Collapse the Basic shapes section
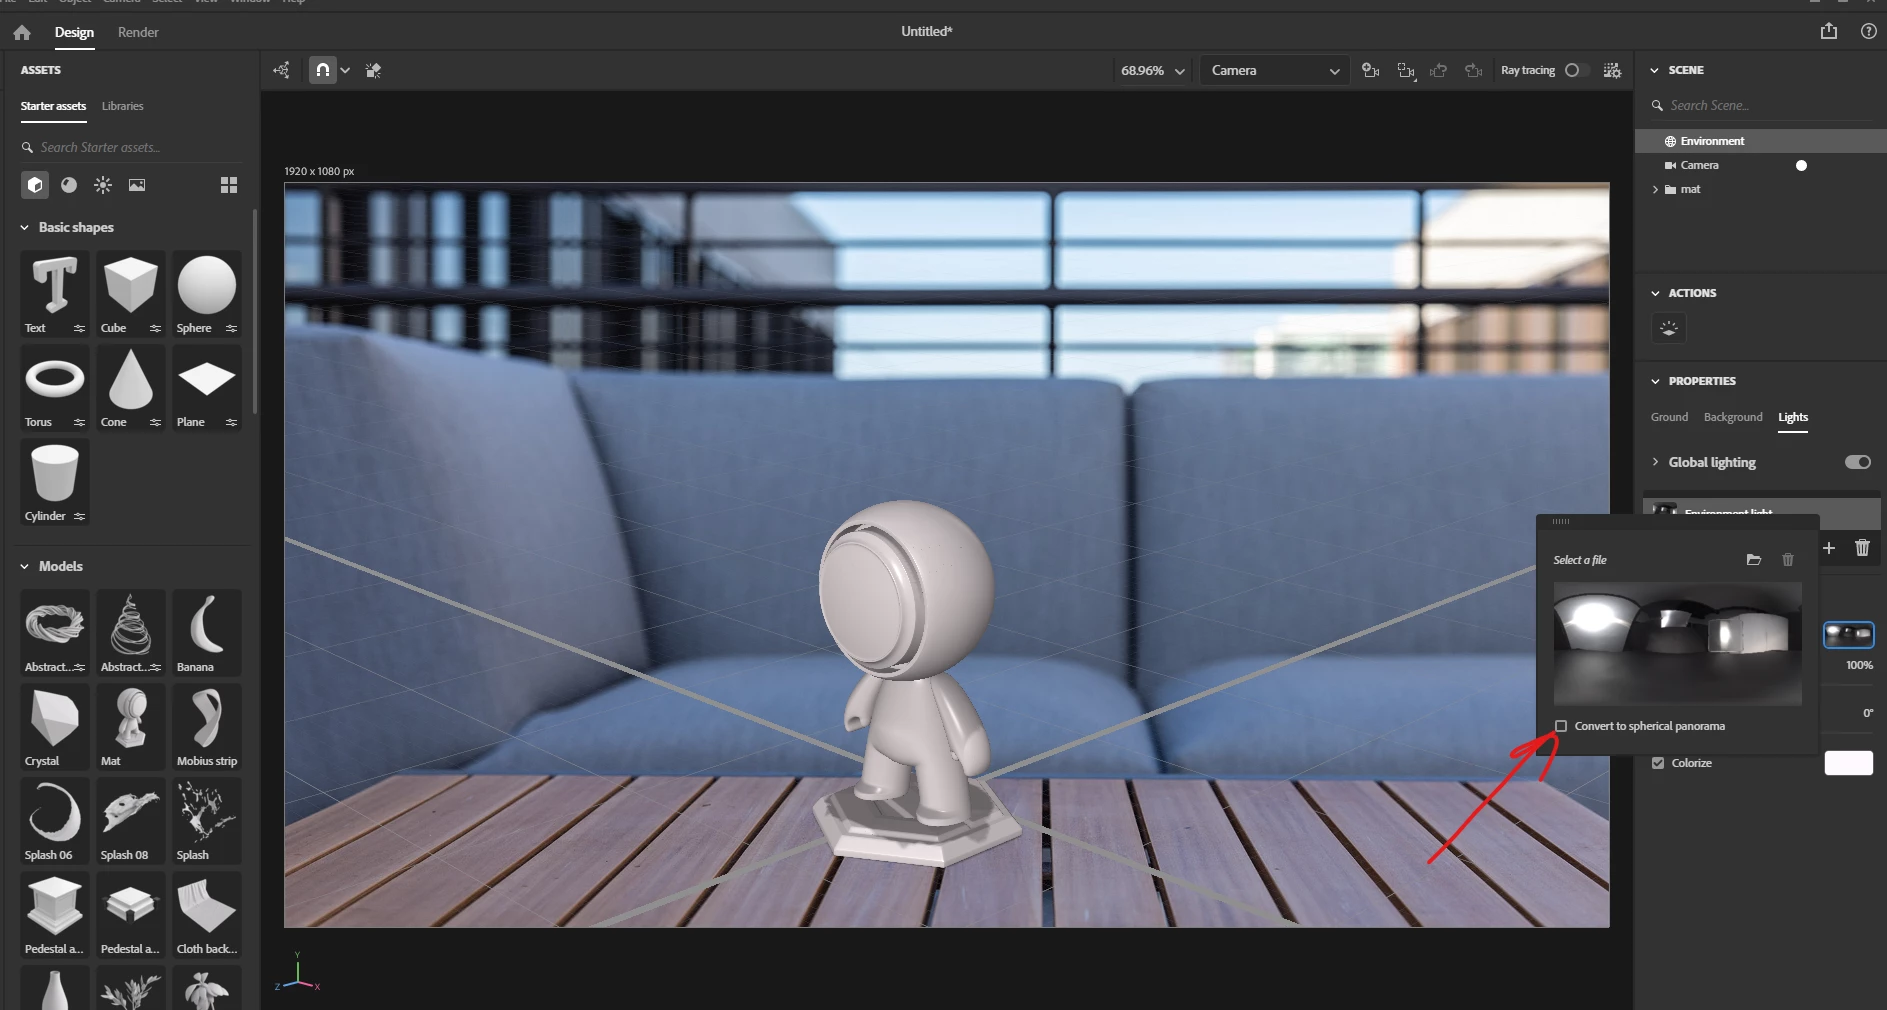1887x1010 pixels. [x=24, y=227]
